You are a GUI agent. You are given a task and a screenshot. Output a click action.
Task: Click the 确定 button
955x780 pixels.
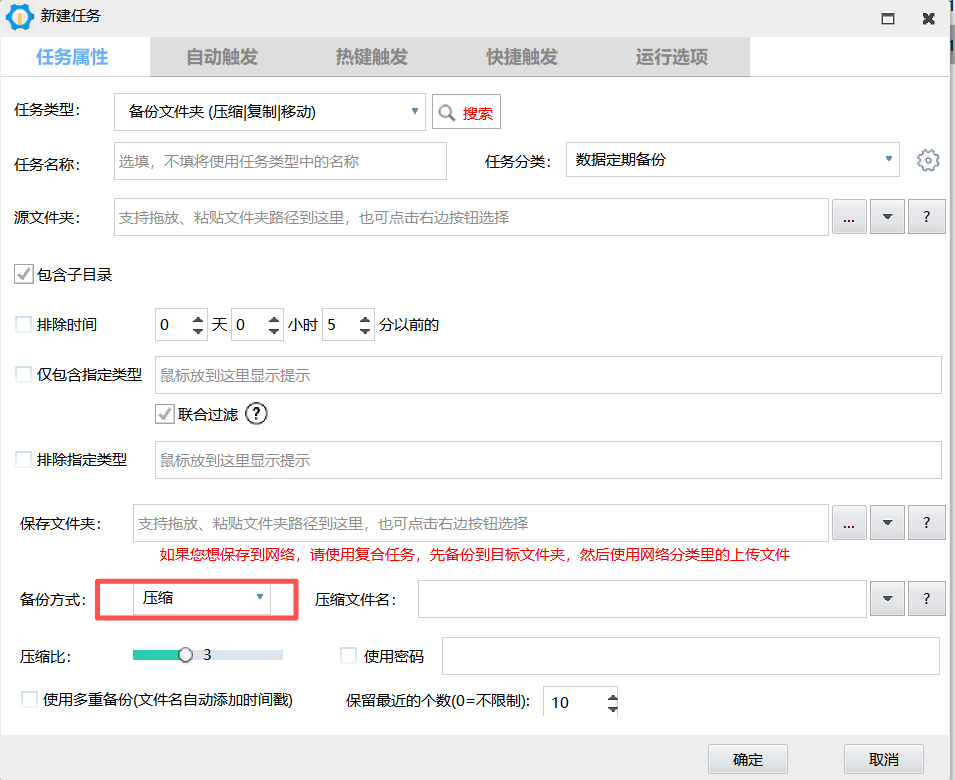click(747, 759)
